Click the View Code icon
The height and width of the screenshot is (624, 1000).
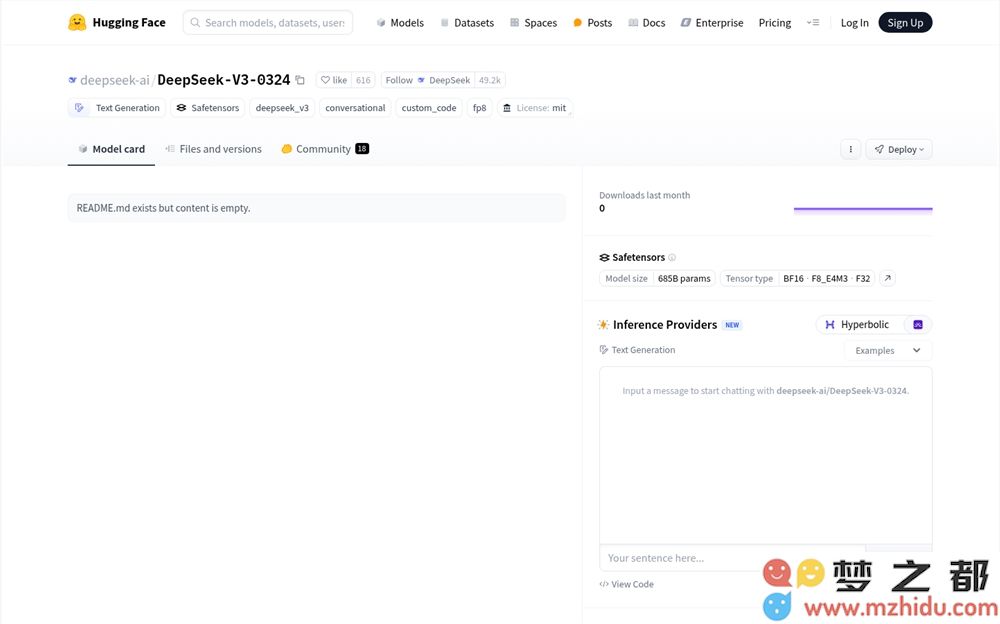[603, 584]
